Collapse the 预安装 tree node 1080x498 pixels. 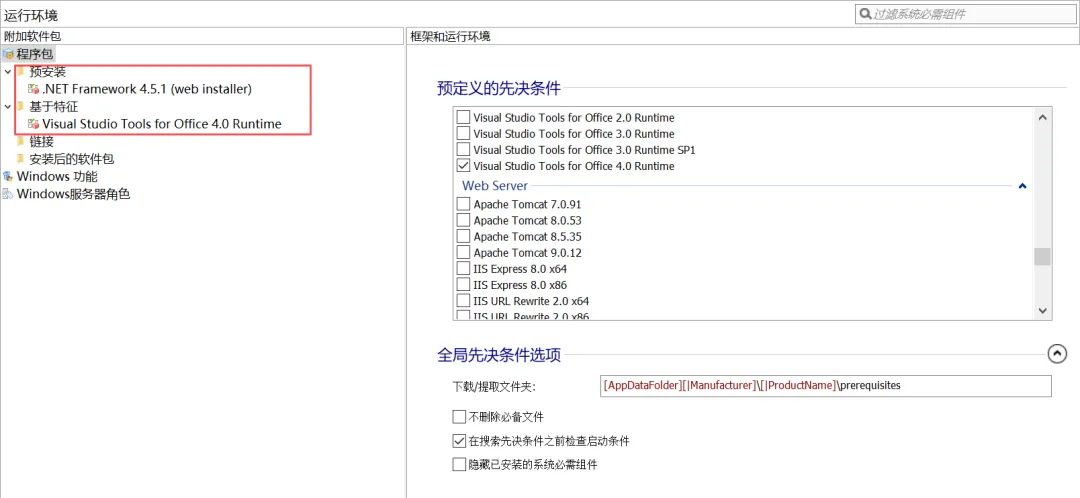[x=7, y=71]
